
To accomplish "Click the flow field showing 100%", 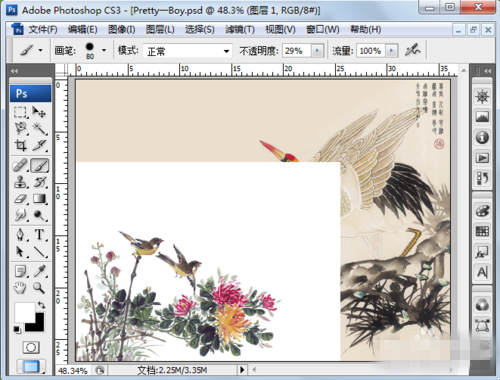I will pyautogui.click(x=371, y=51).
